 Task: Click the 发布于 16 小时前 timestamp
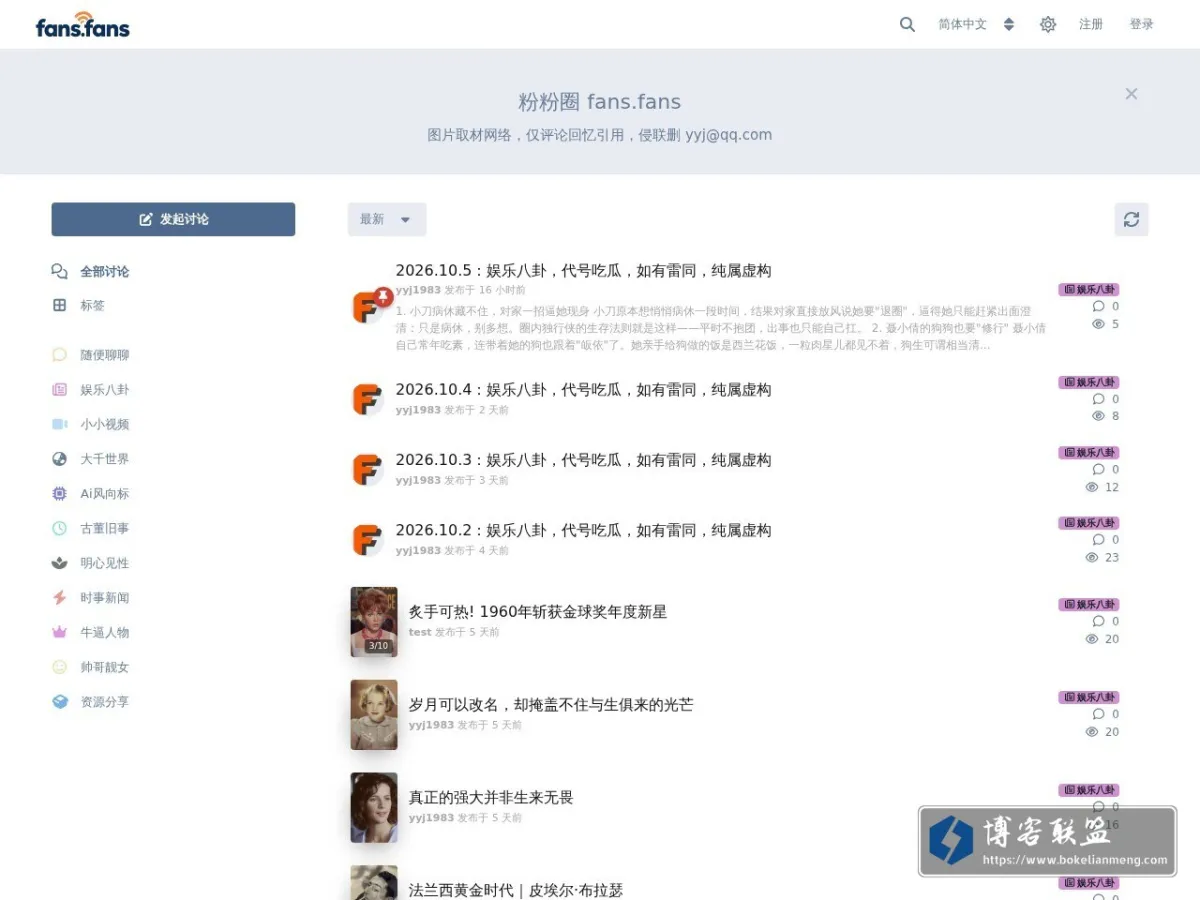[x=485, y=290]
